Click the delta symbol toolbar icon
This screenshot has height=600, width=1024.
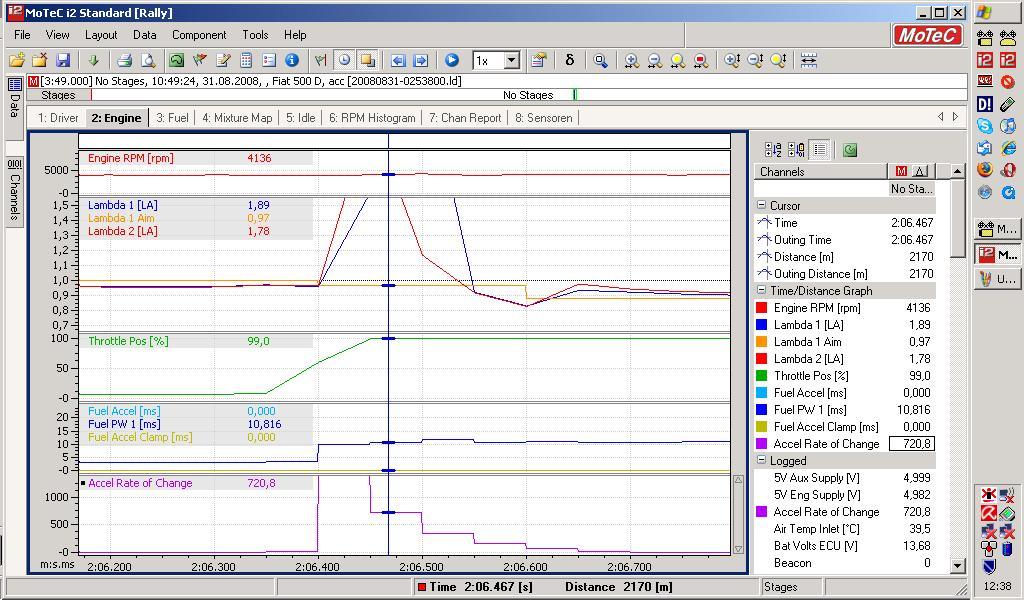point(569,61)
